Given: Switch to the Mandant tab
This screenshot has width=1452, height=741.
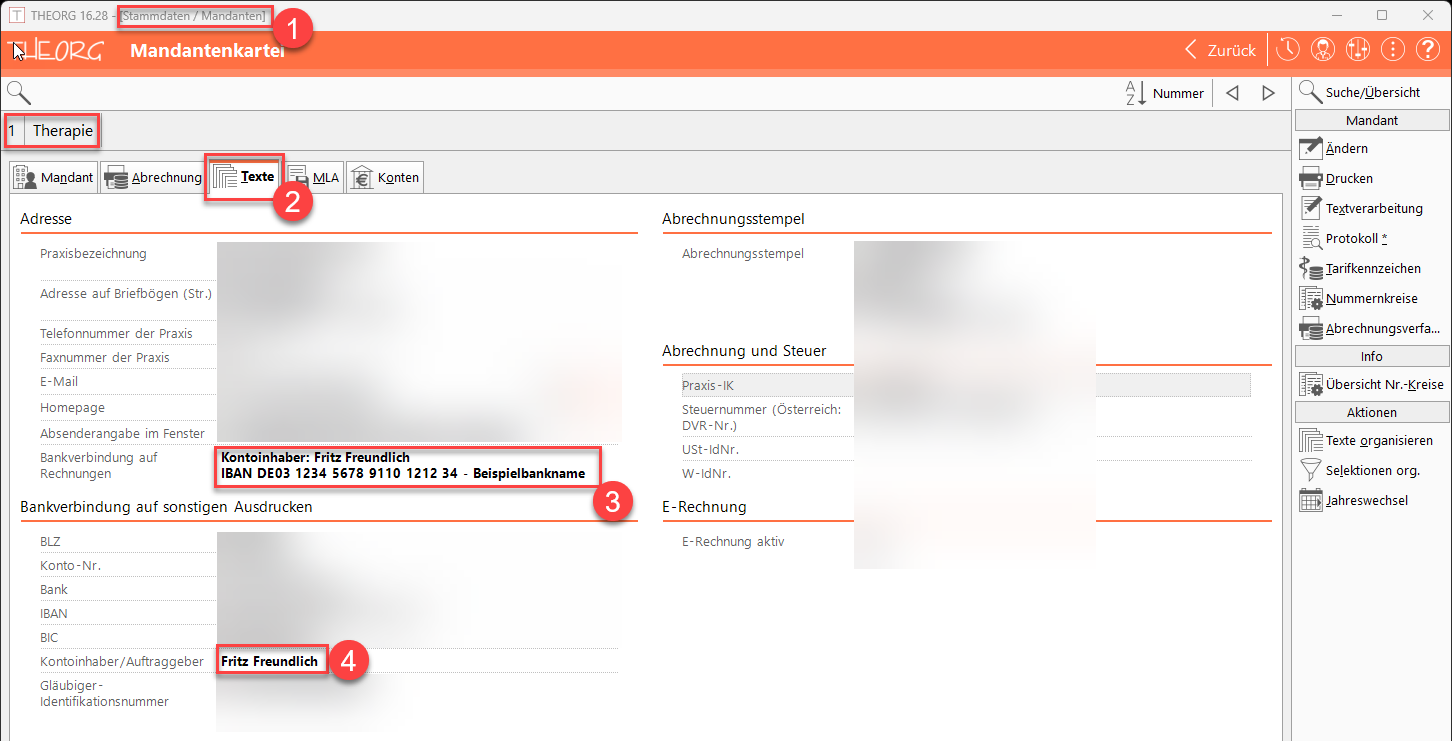Looking at the screenshot, I should [54, 178].
